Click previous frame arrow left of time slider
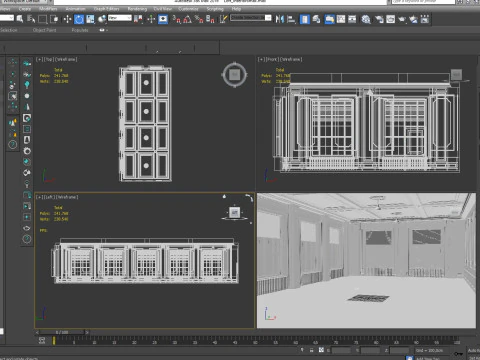This screenshot has height=360, width=480. tap(37, 332)
